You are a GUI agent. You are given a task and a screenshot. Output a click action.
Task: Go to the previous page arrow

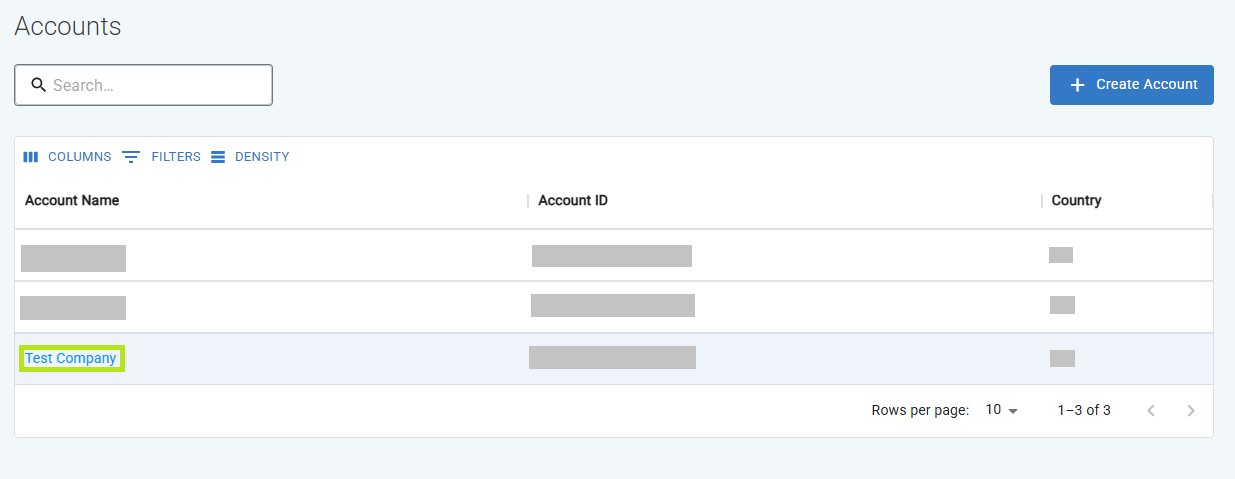point(1151,410)
